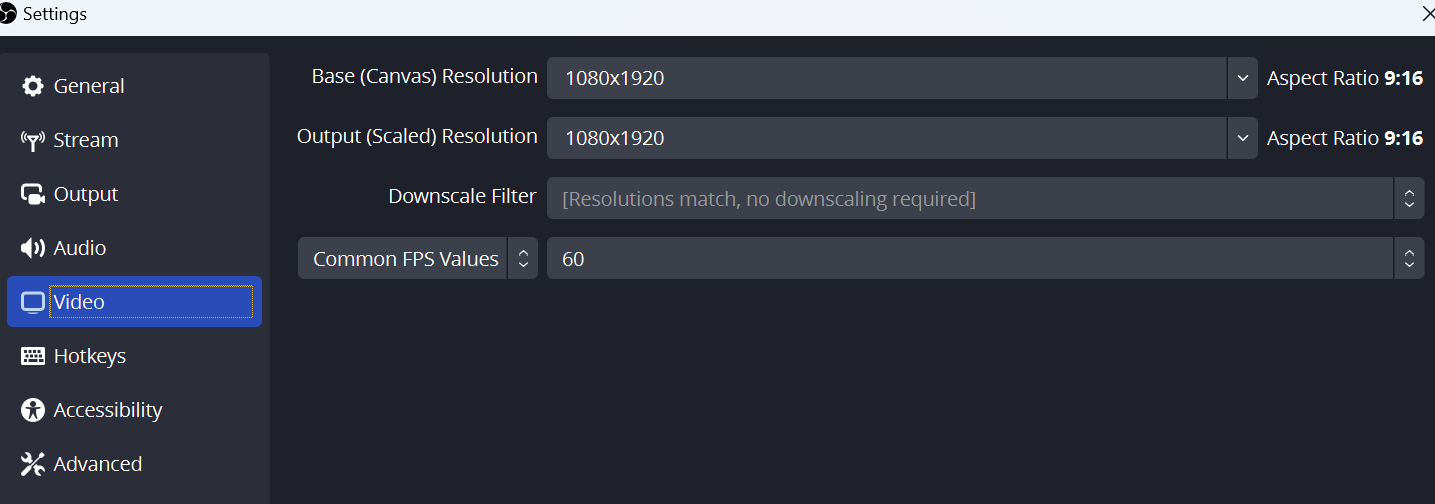Click the Settings window title
The image size is (1435, 504).
pyautogui.click(x=54, y=14)
